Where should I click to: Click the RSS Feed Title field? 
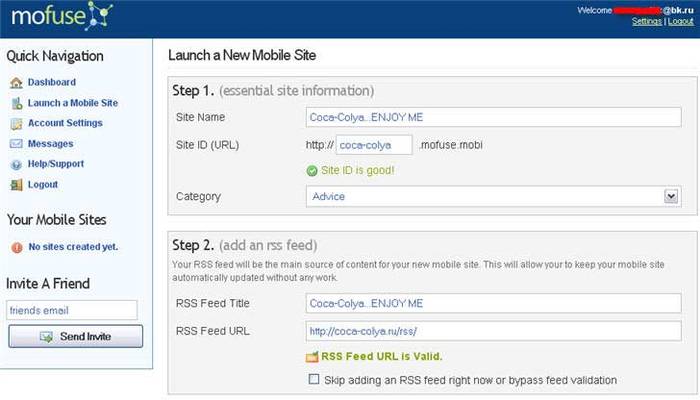tap(494, 303)
